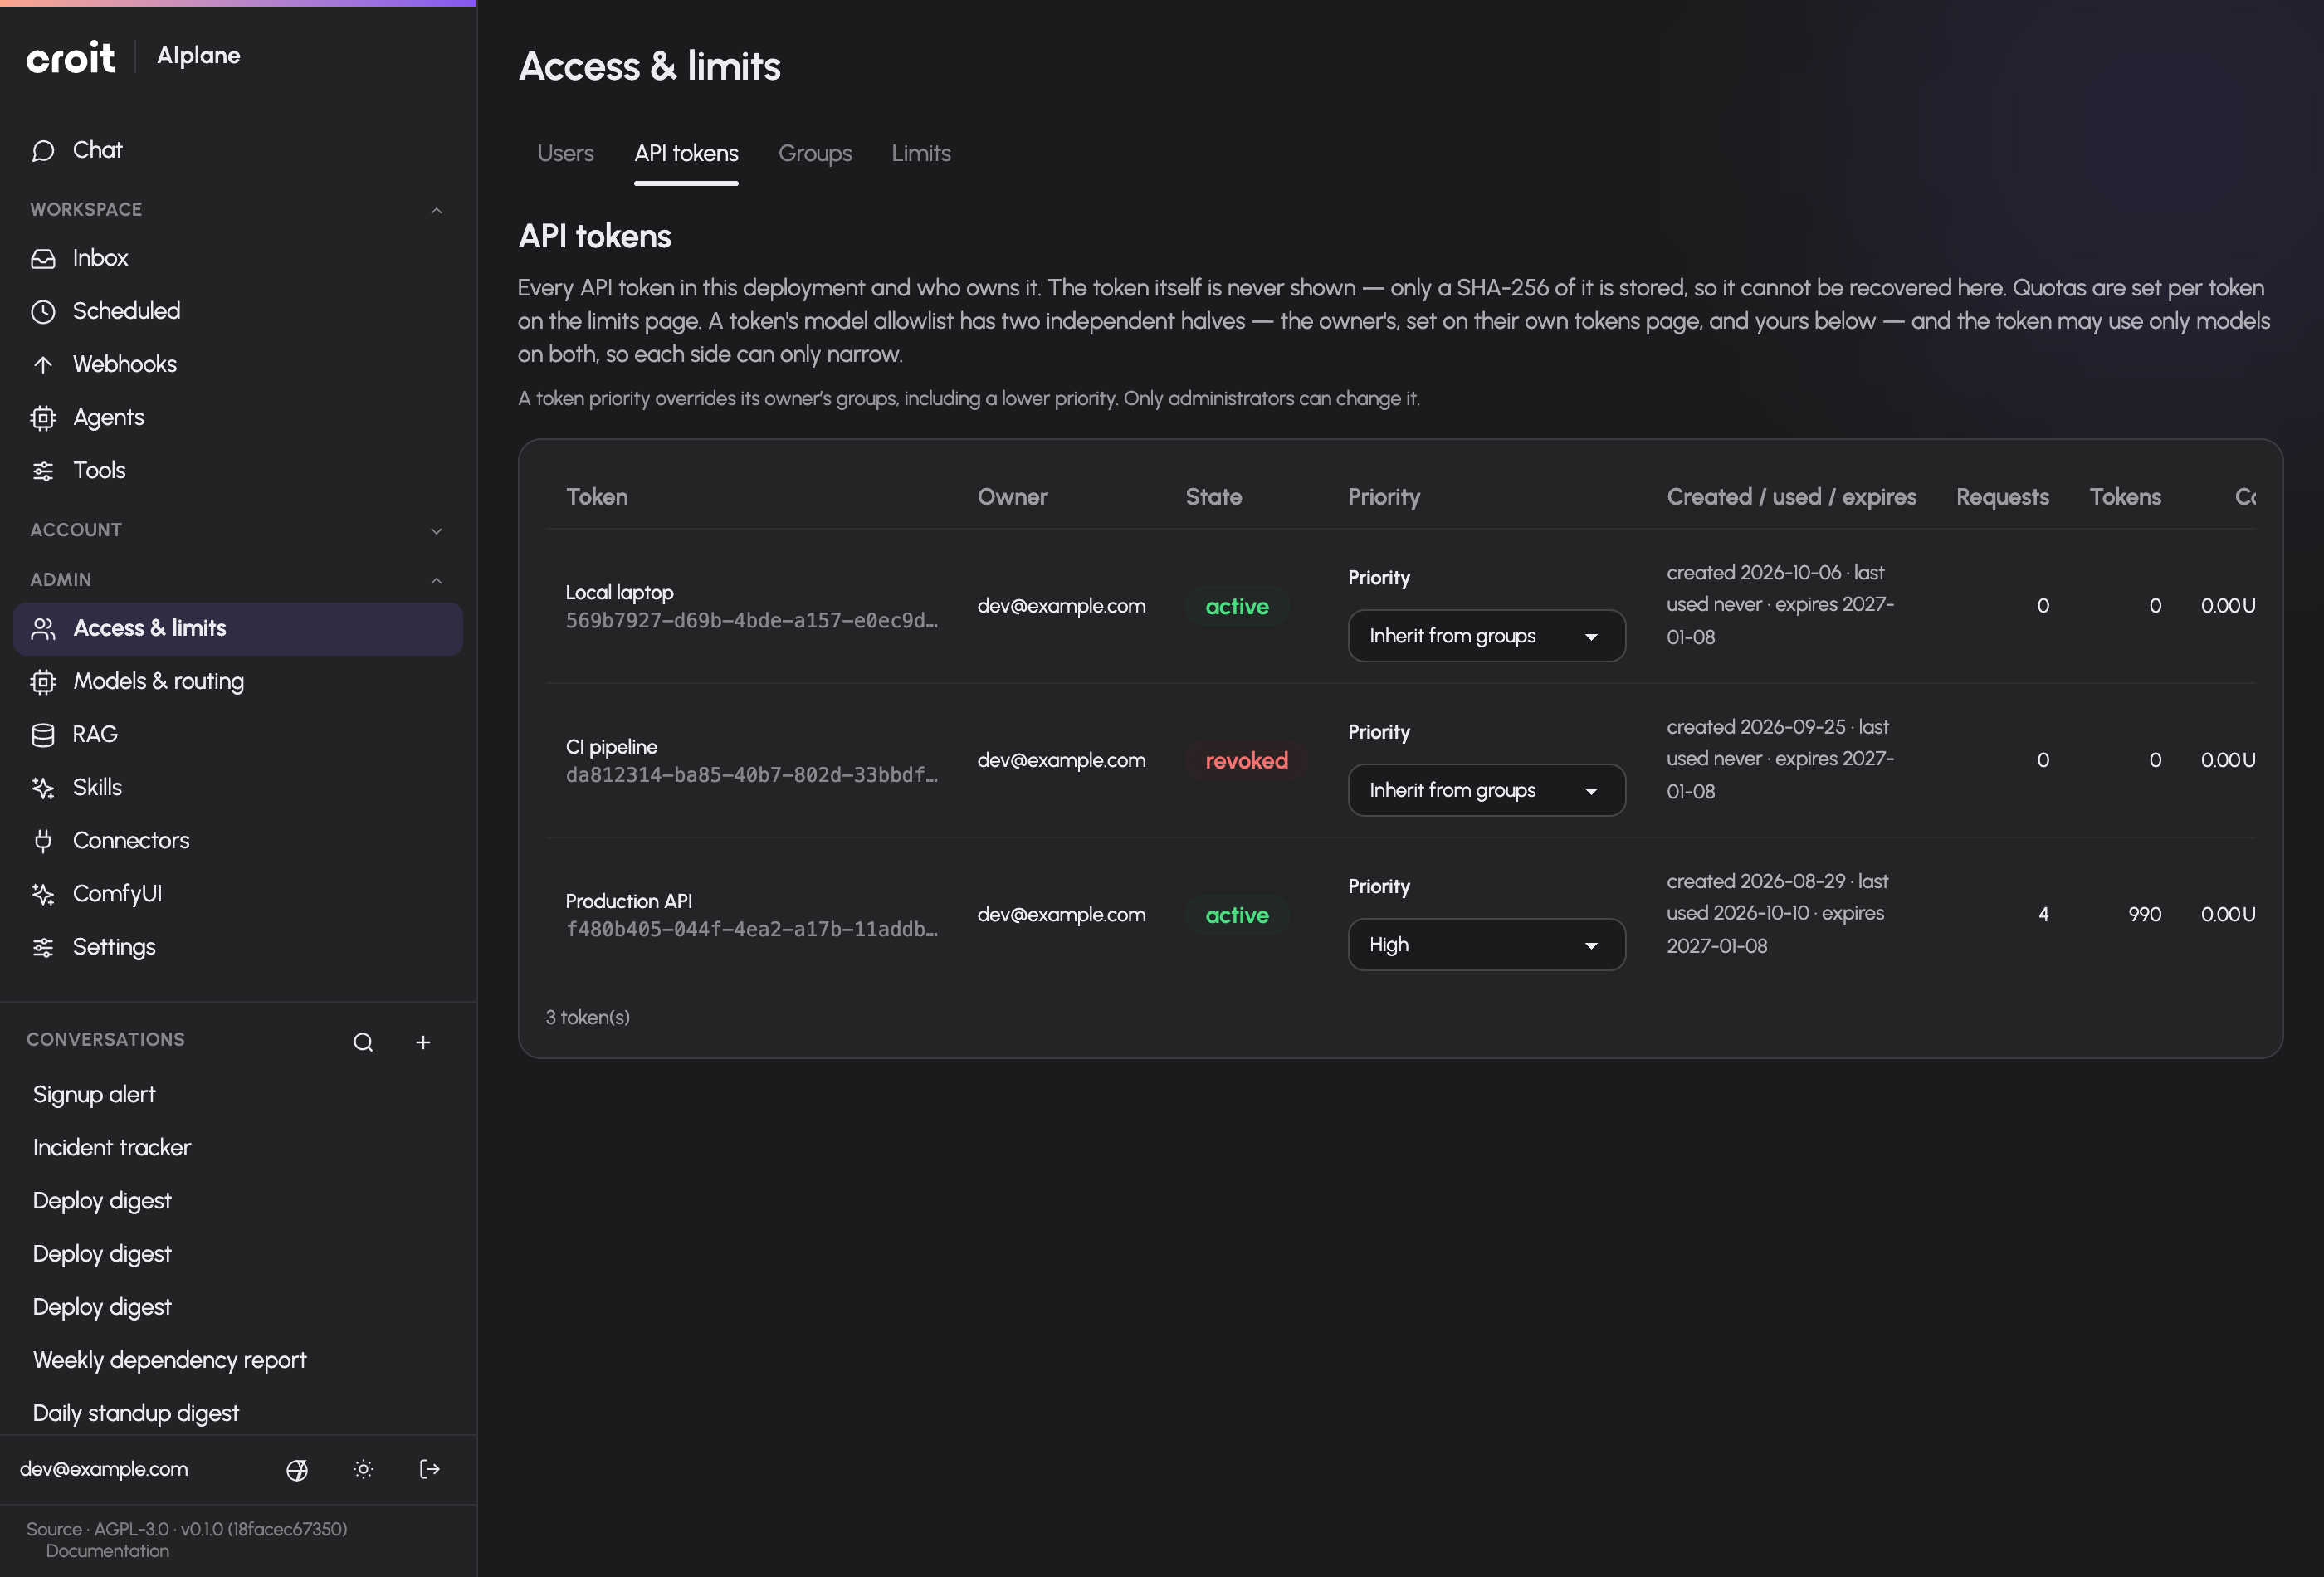Open Chat via its speech bubble icon
The height and width of the screenshot is (1577, 2324).
tap(43, 150)
